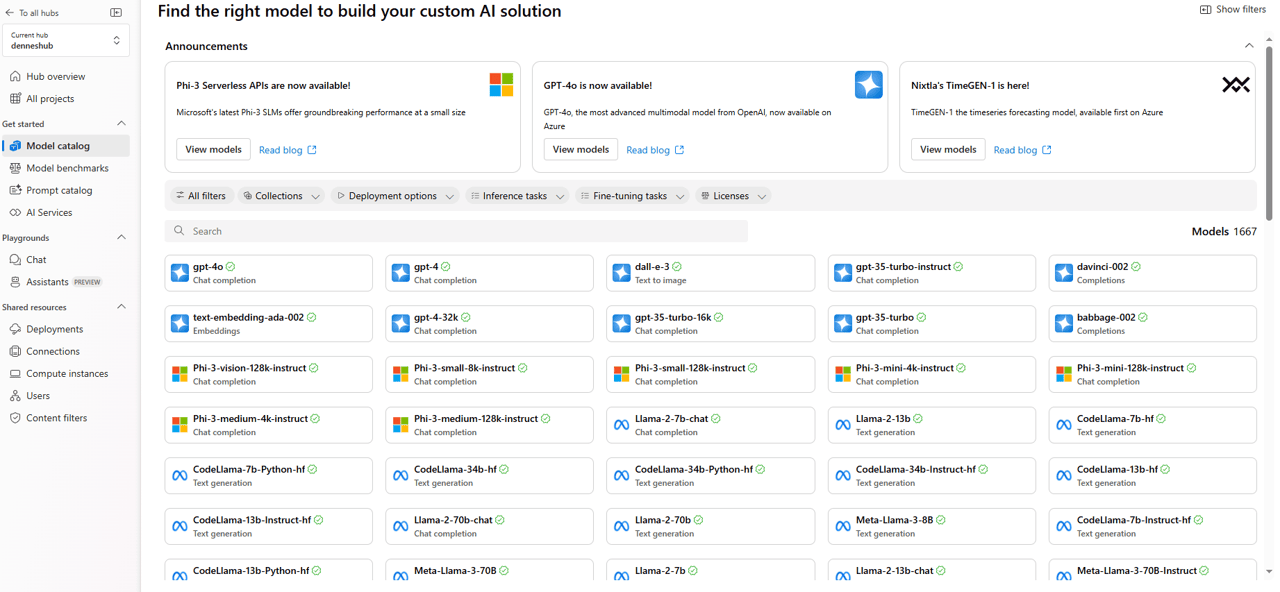Click the scrollbar down arrow
The width and height of the screenshot is (1280, 592).
(1269, 572)
